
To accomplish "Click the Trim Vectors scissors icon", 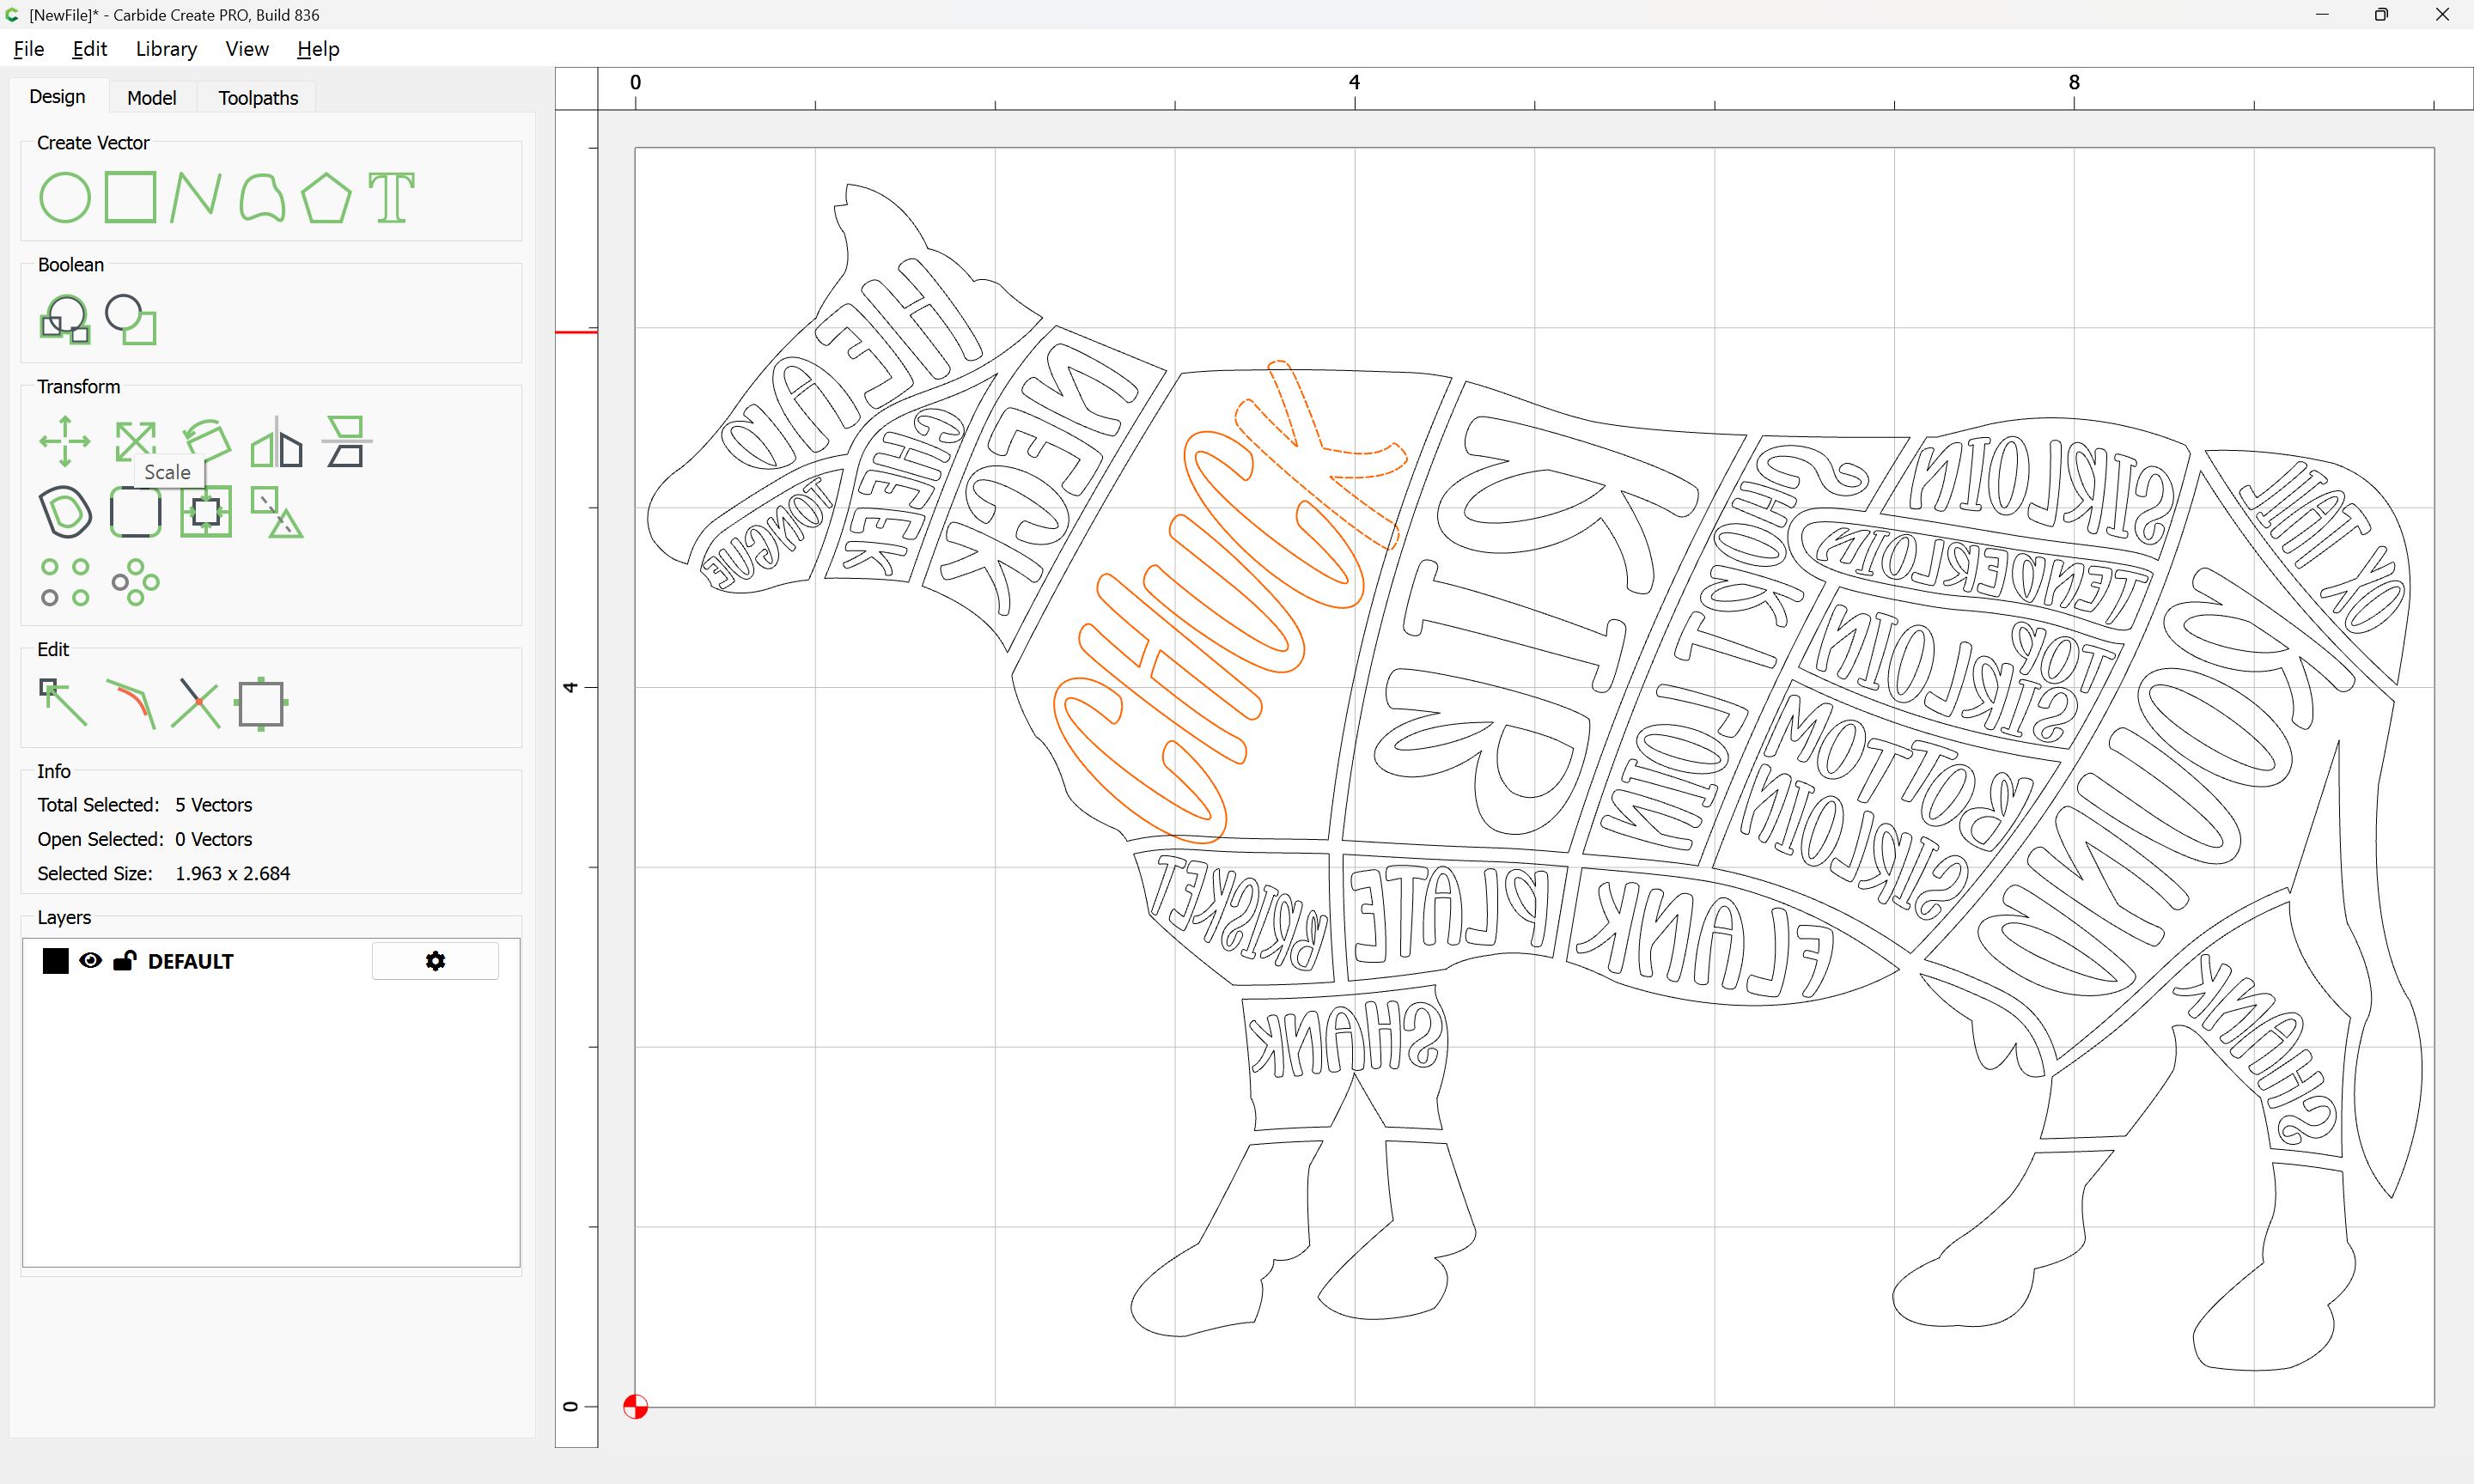I will coord(195,703).
